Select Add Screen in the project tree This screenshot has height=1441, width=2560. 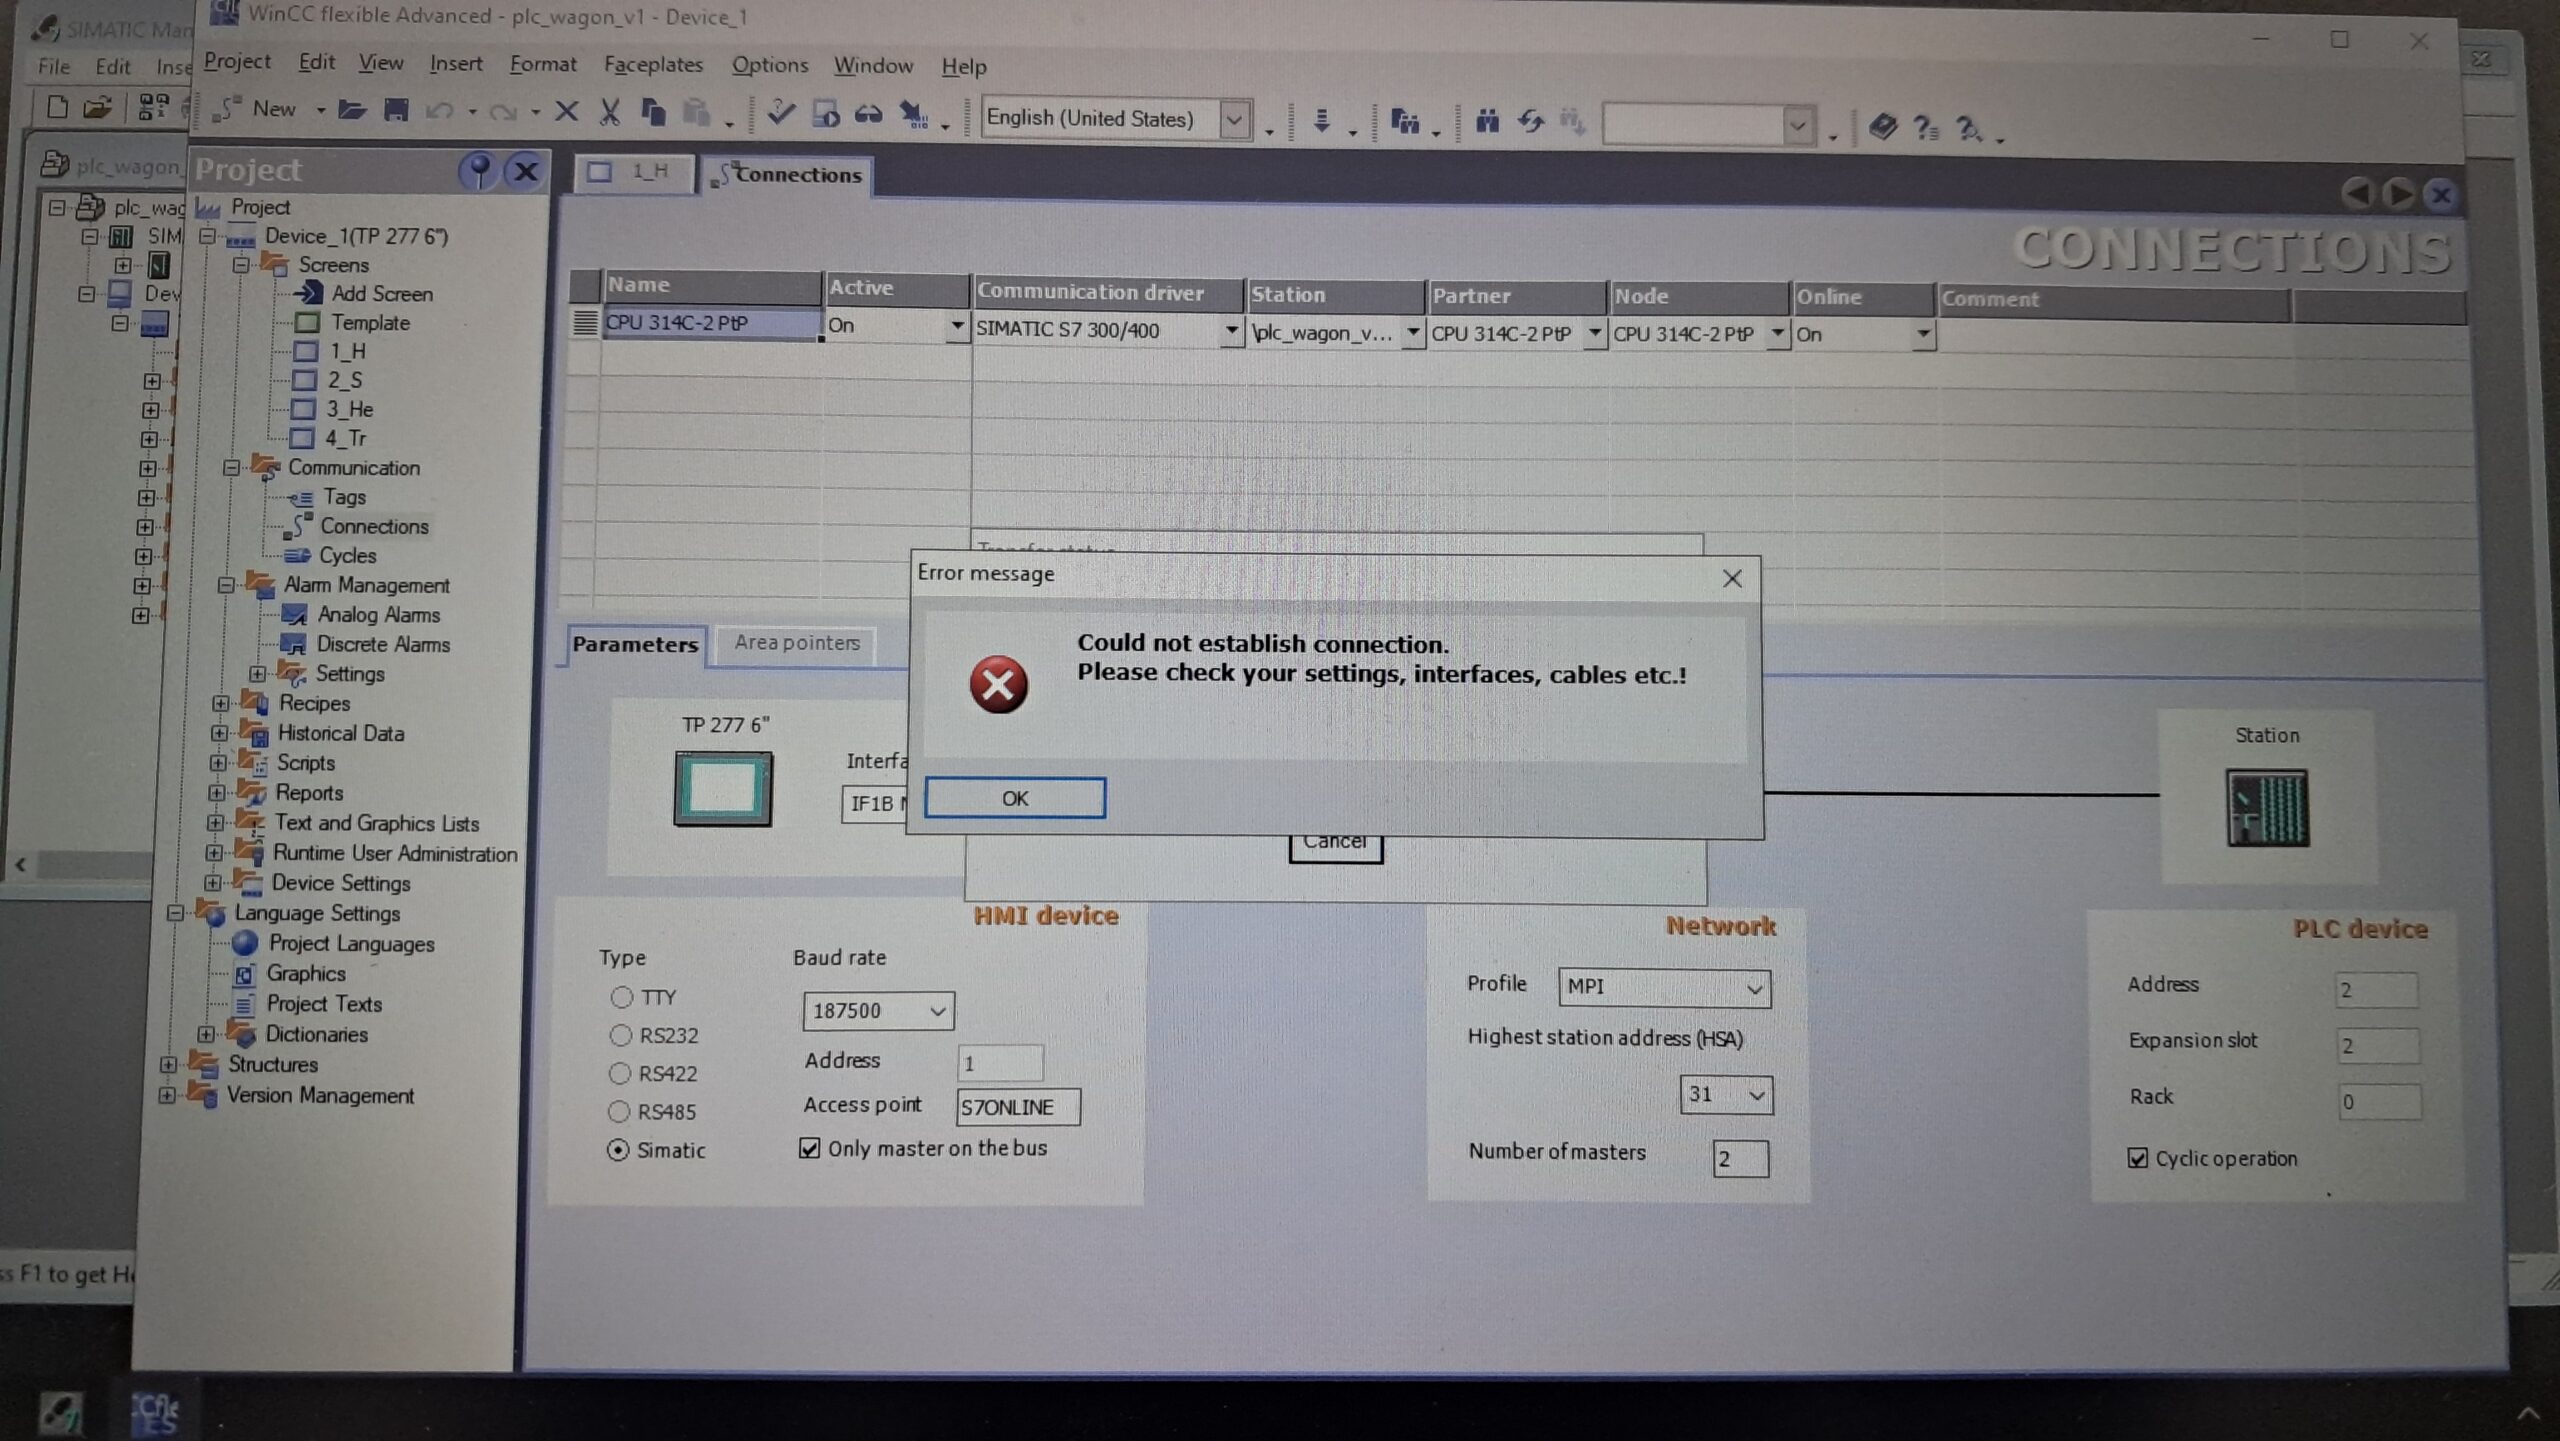[x=382, y=294]
